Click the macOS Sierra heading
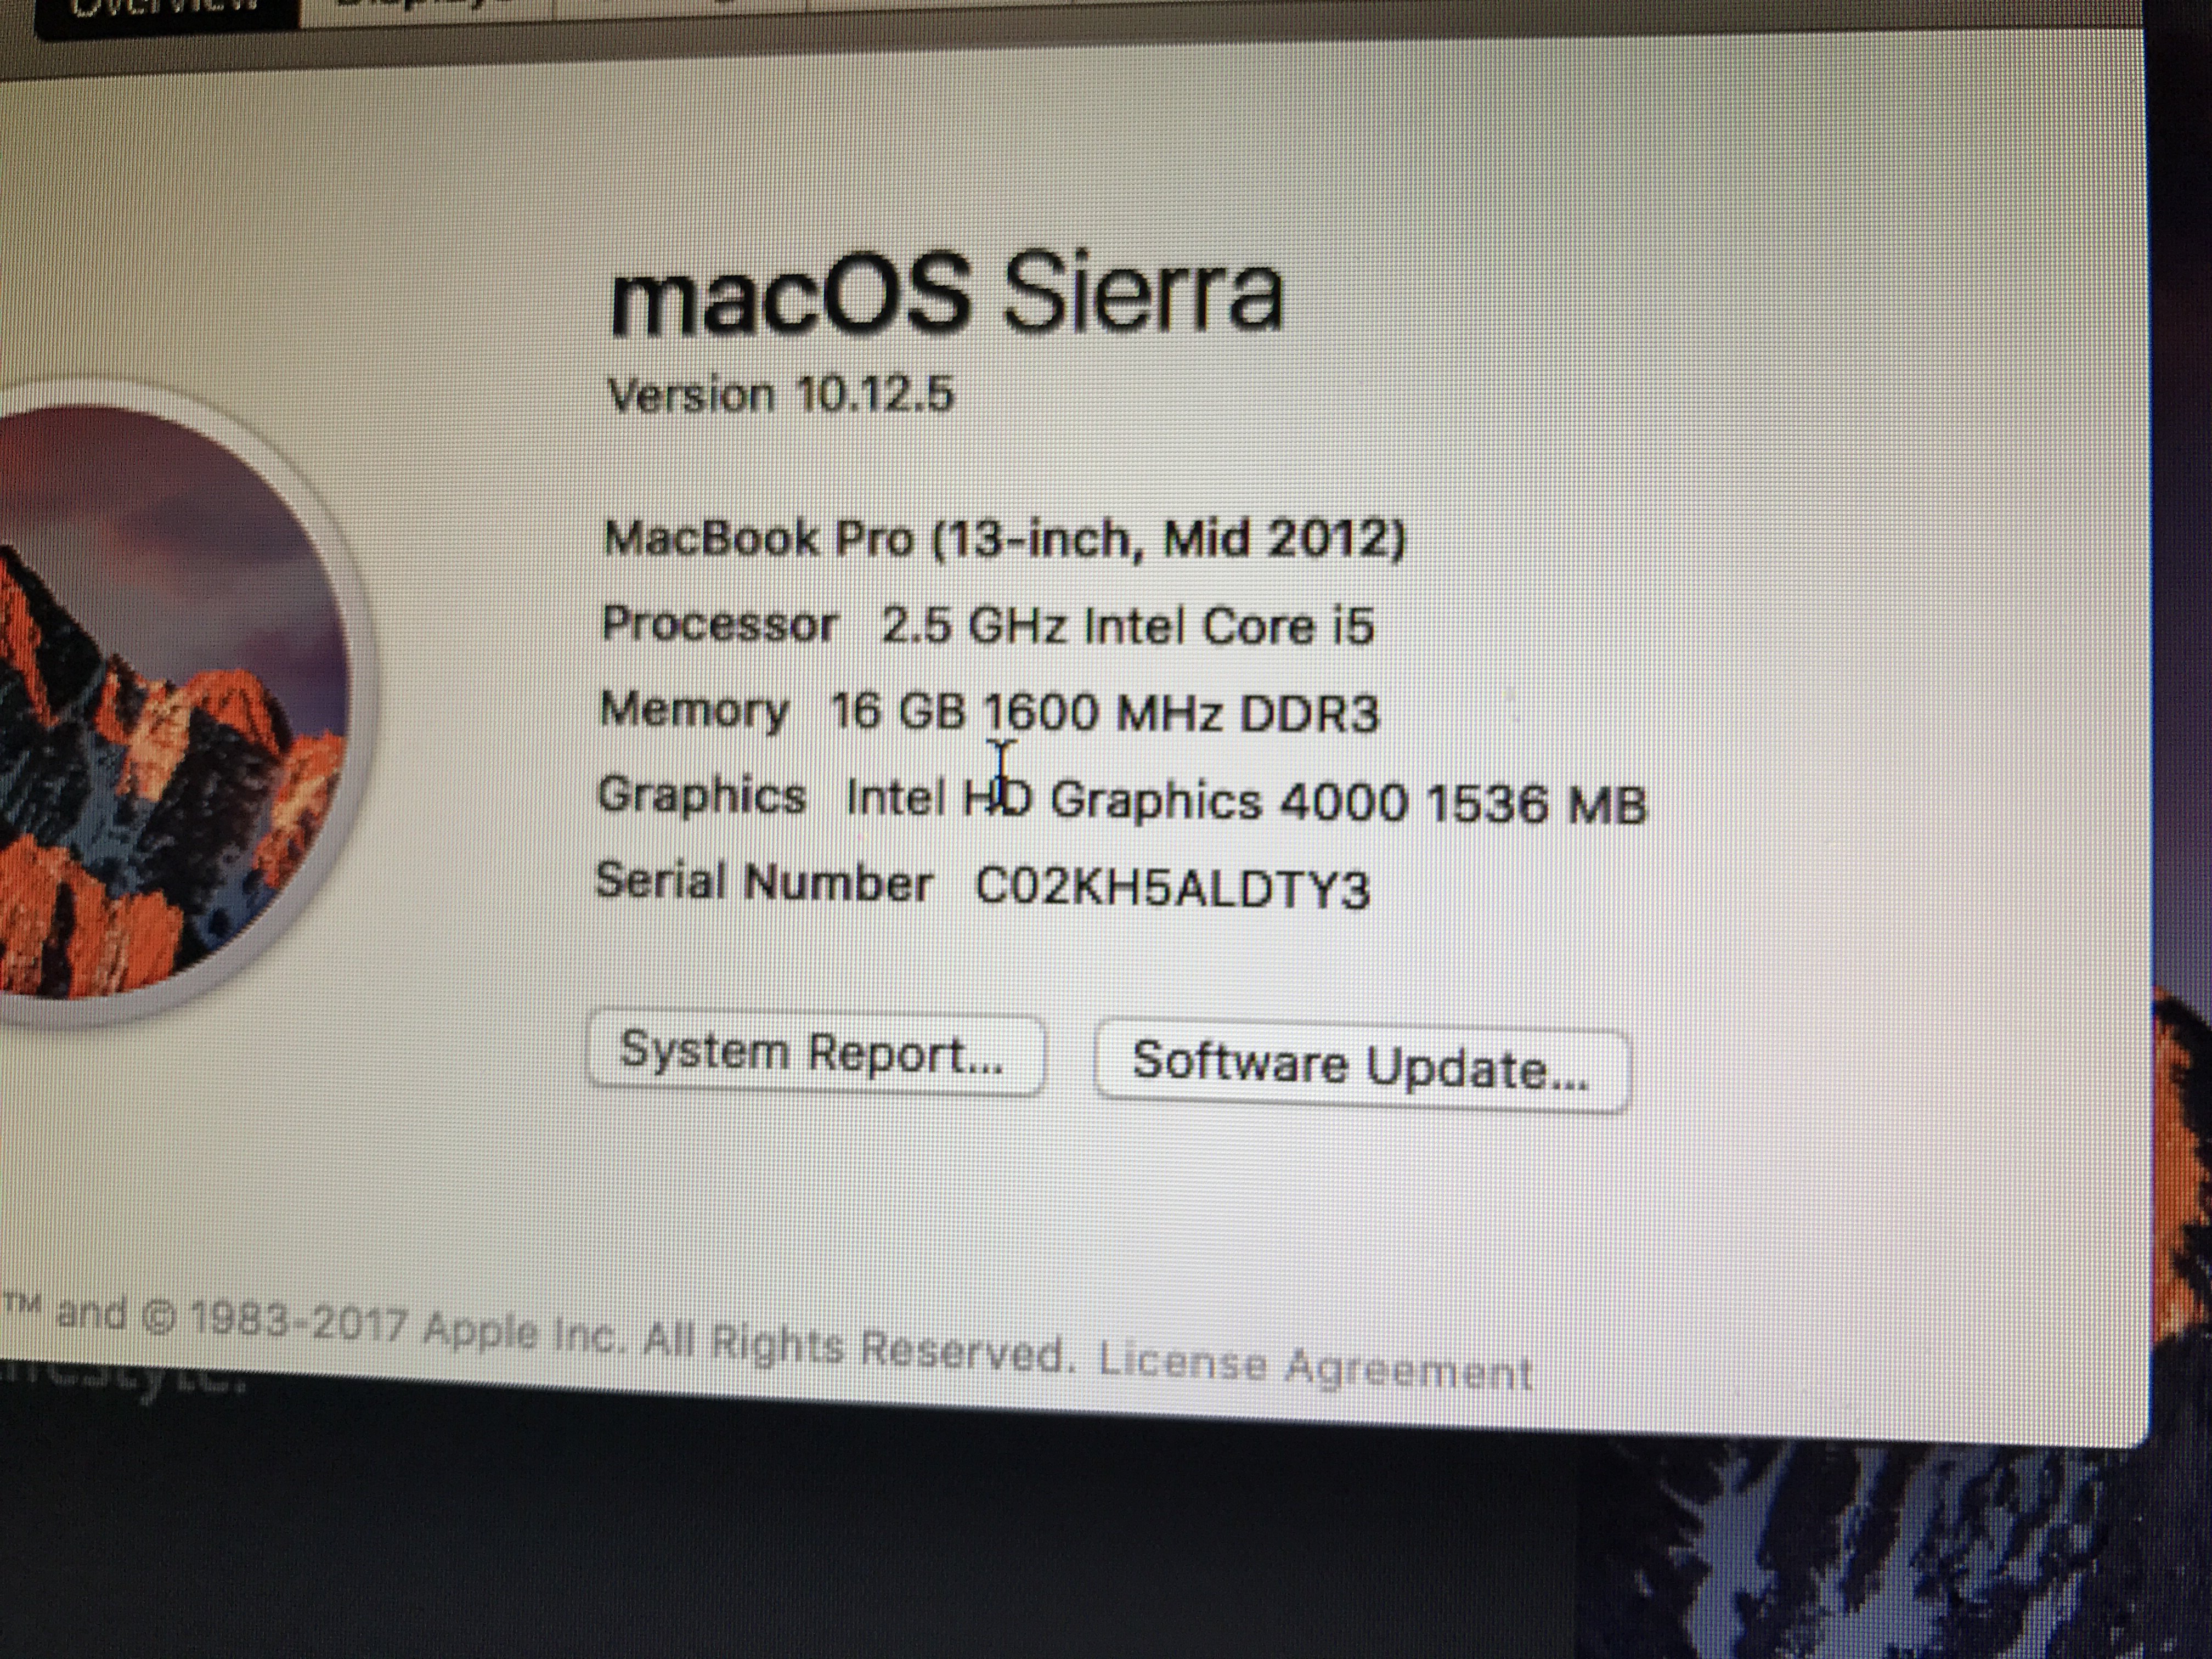 click(x=945, y=292)
